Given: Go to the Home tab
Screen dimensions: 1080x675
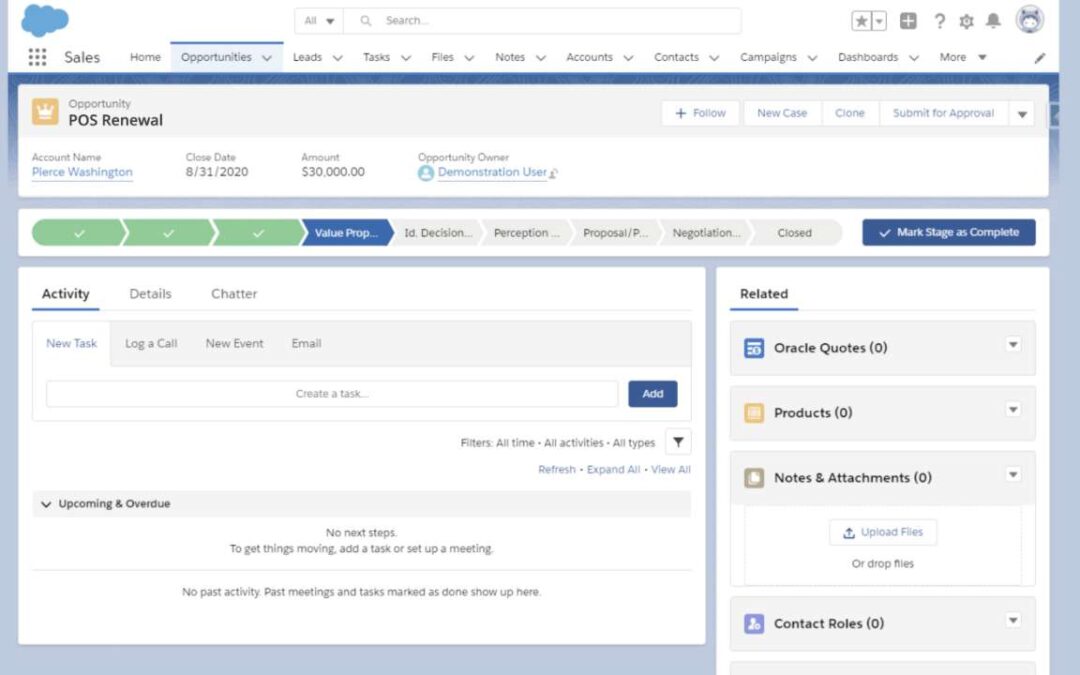Looking at the screenshot, I should click(x=145, y=57).
